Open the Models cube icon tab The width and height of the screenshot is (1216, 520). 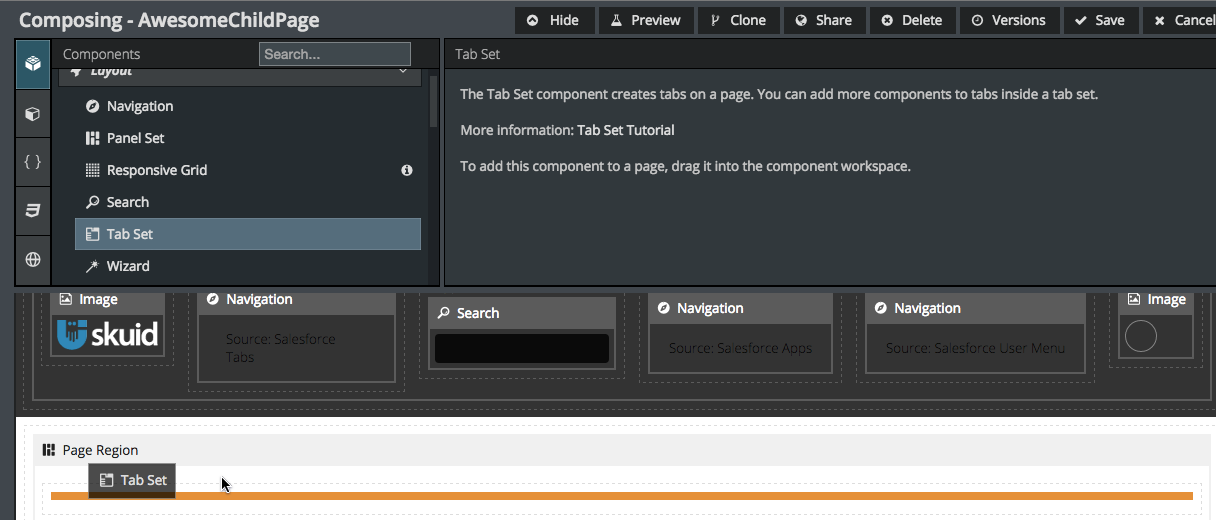pos(33,114)
